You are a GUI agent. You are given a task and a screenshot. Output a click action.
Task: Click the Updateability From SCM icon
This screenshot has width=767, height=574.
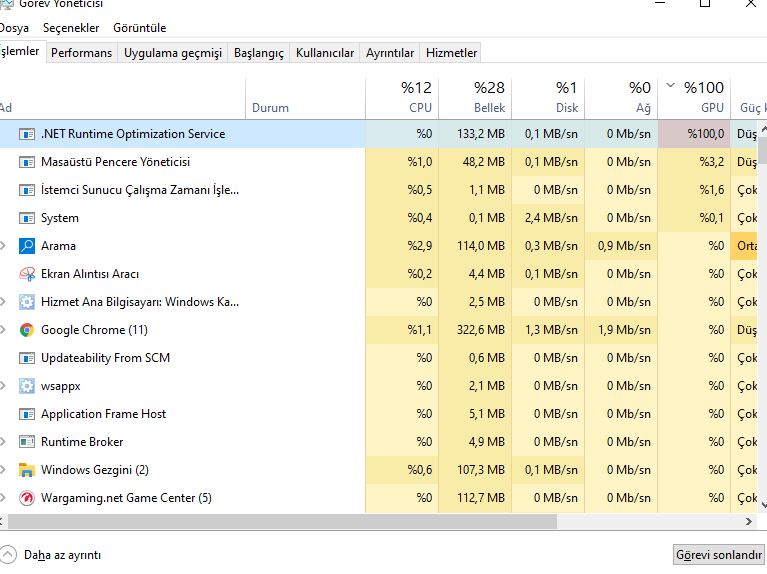coord(26,358)
